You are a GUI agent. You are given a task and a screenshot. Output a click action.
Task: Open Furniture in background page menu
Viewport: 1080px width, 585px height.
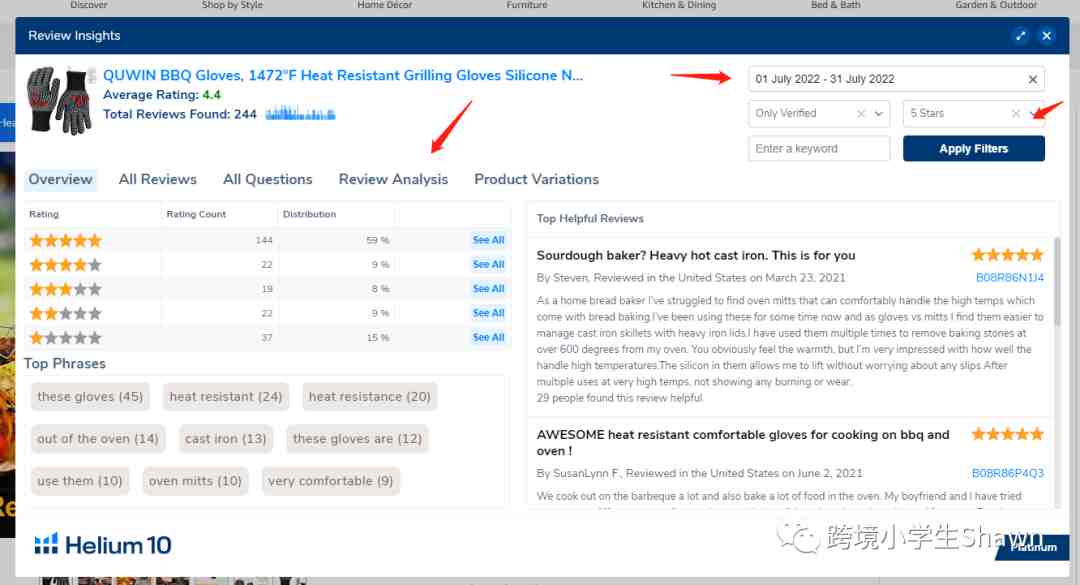tap(527, 5)
